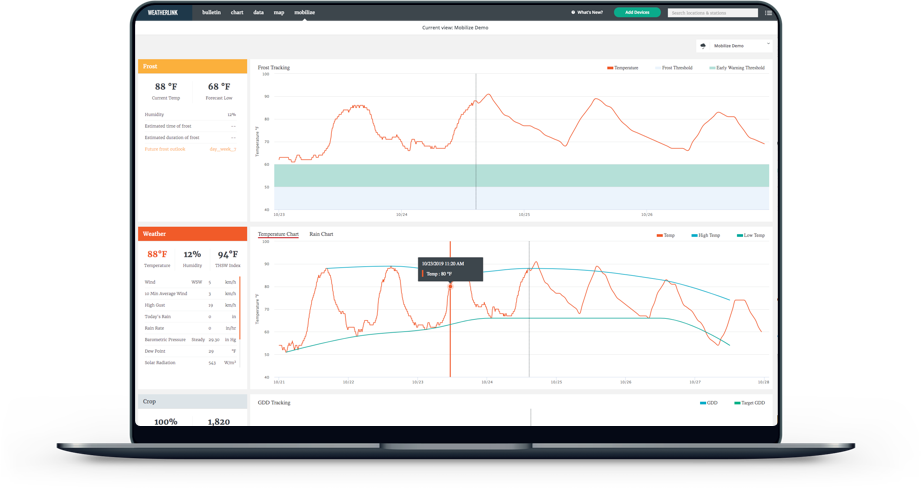Open the list menu icon in top bar
Image resolution: width=921 pixels, height=488 pixels.
[768, 13]
